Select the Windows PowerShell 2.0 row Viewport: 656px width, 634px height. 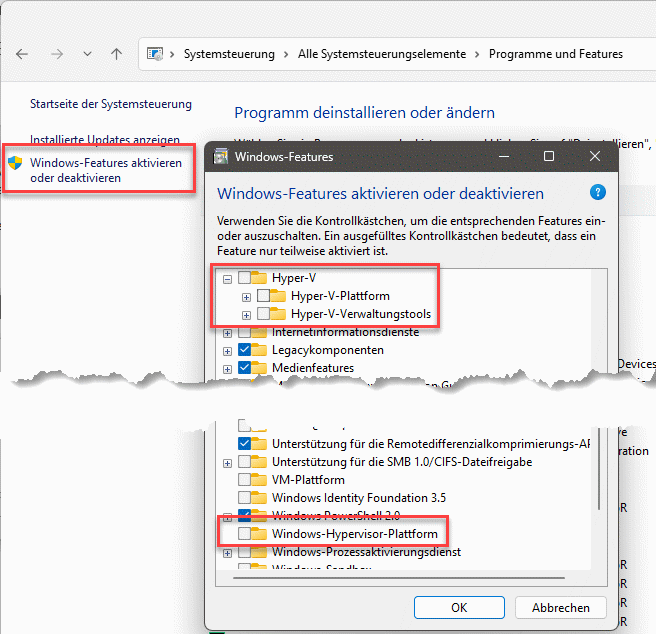point(336,515)
